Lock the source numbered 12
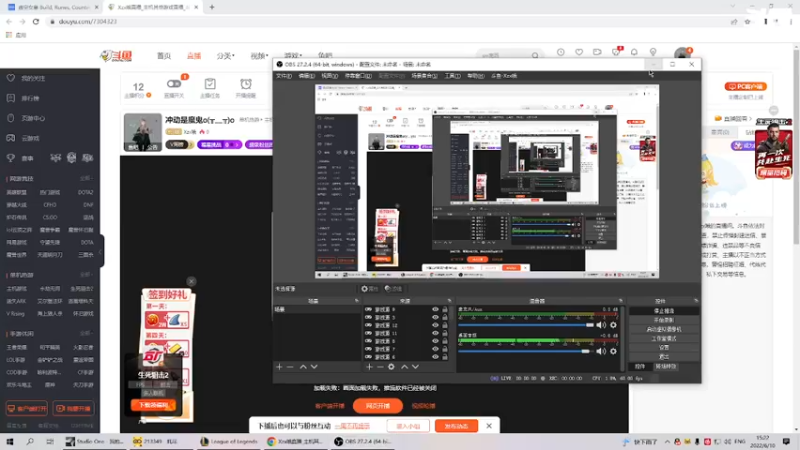 point(445,325)
